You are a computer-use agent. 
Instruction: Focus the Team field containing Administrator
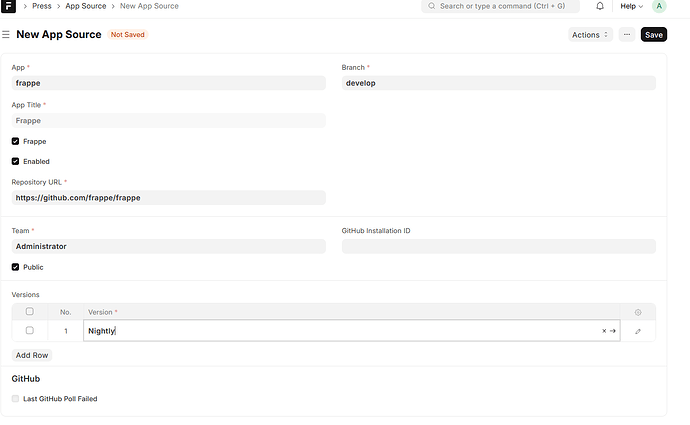pos(169,246)
